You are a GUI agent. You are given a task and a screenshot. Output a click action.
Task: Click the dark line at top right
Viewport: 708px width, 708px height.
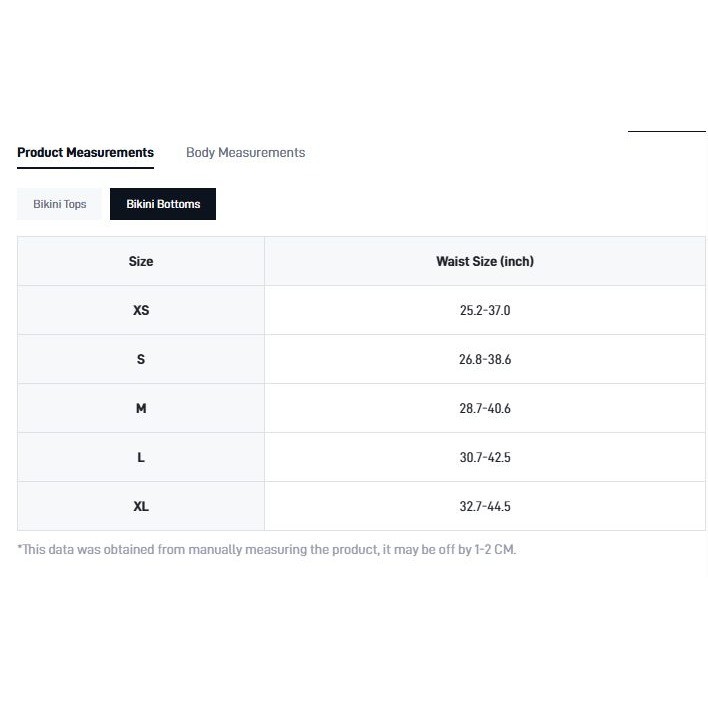667,131
